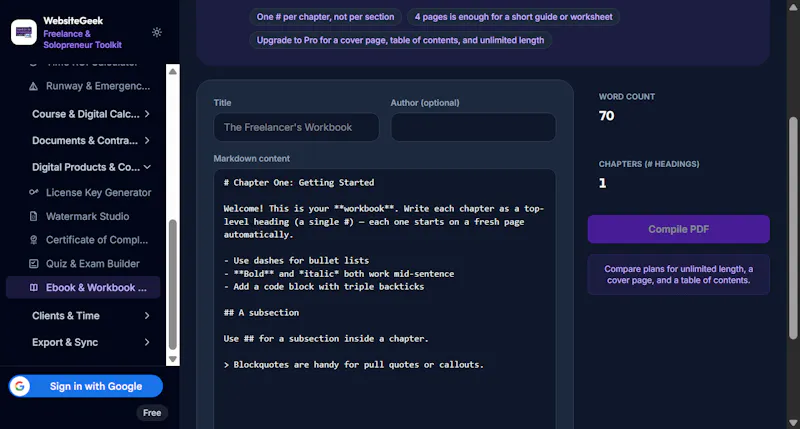This screenshot has width=800, height=429.
Task: Click Compile PDF button
Action: click(x=679, y=229)
